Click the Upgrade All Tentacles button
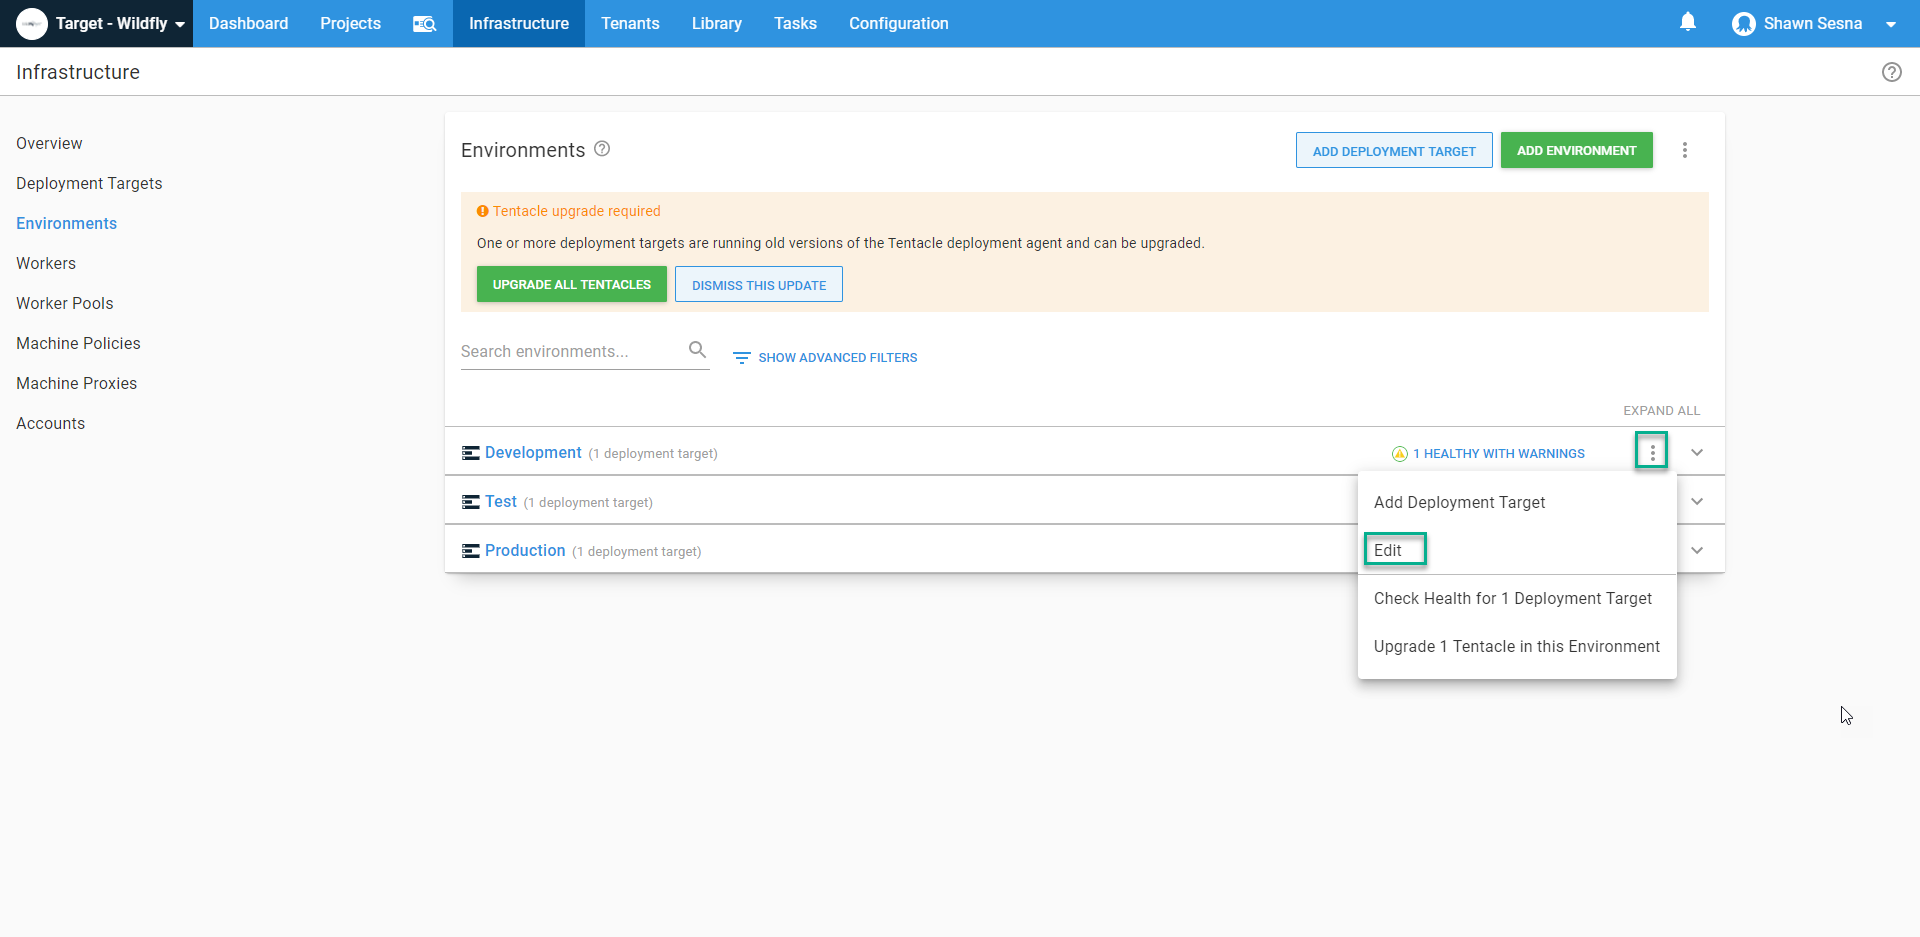The height and width of the screenshot is (937, 1920). (571, 284)
